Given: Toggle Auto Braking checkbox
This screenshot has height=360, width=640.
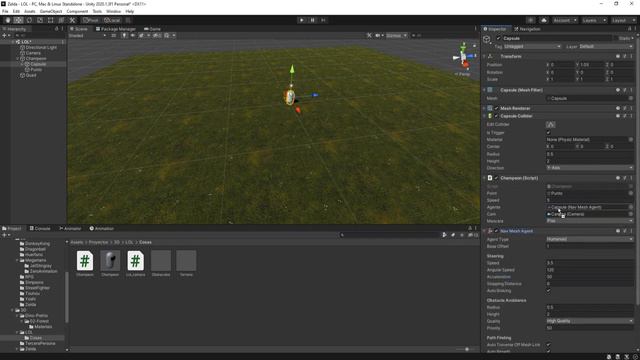Looking at the screenshot, I should (549, 291).
